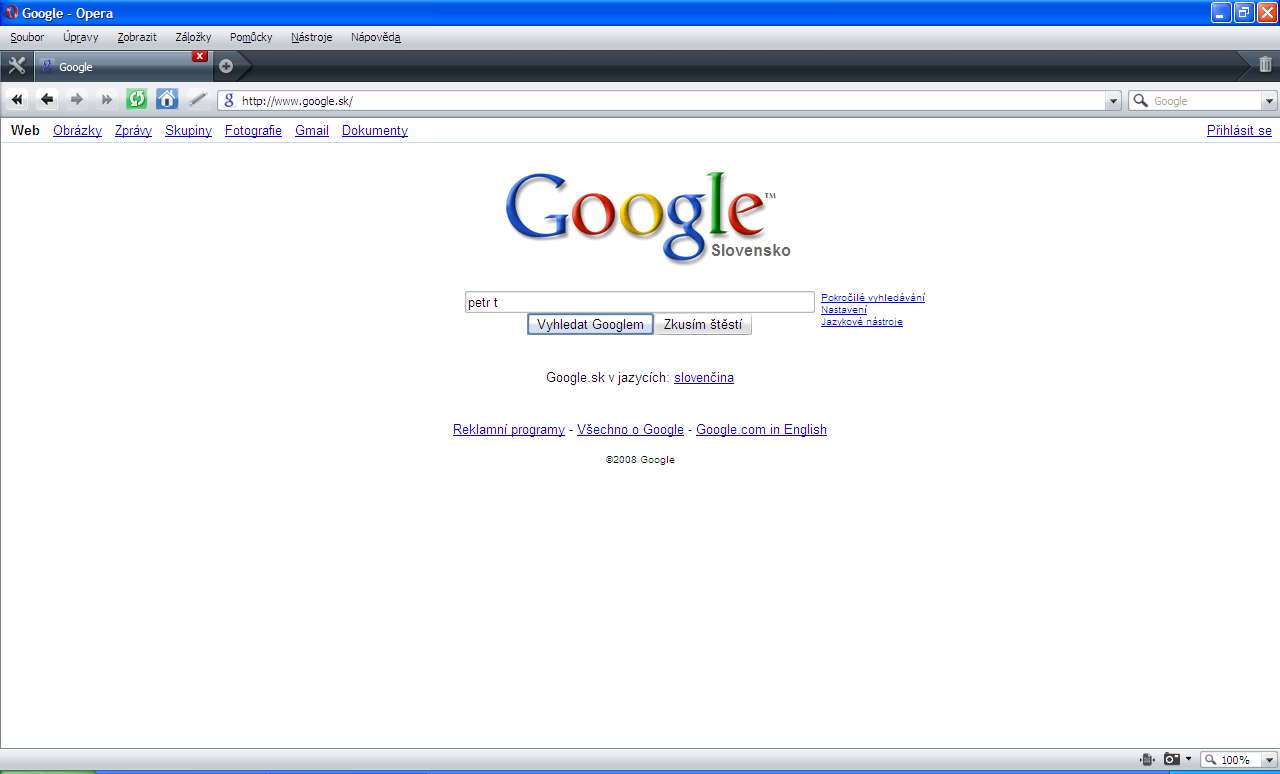Open Pokročilé vyhledávání link

pos(873,297)
